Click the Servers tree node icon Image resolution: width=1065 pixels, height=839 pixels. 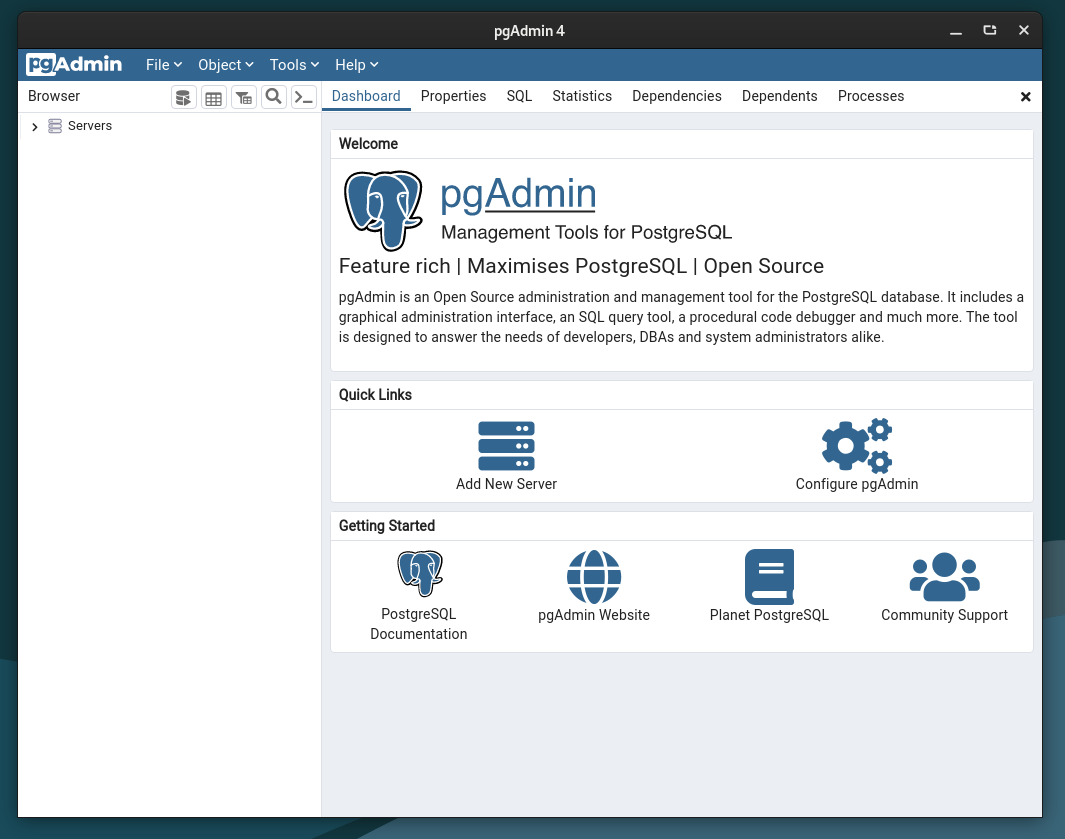coord(55,126)
